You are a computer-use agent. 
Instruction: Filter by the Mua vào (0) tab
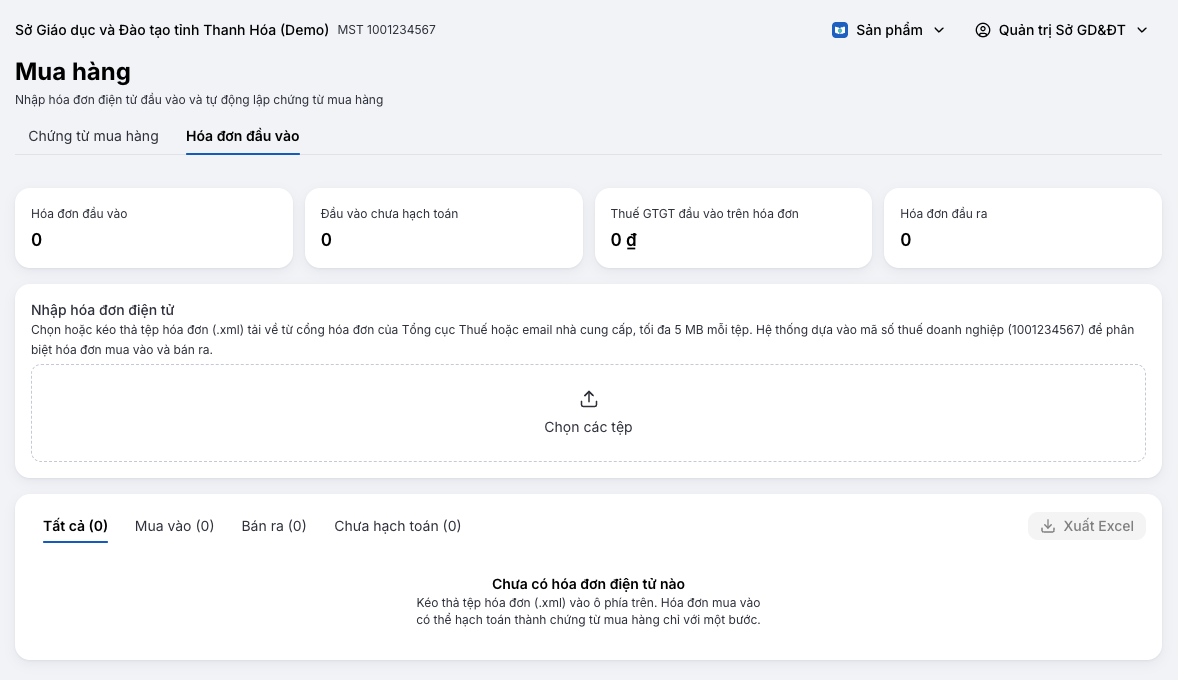click(x=174, y=526)
